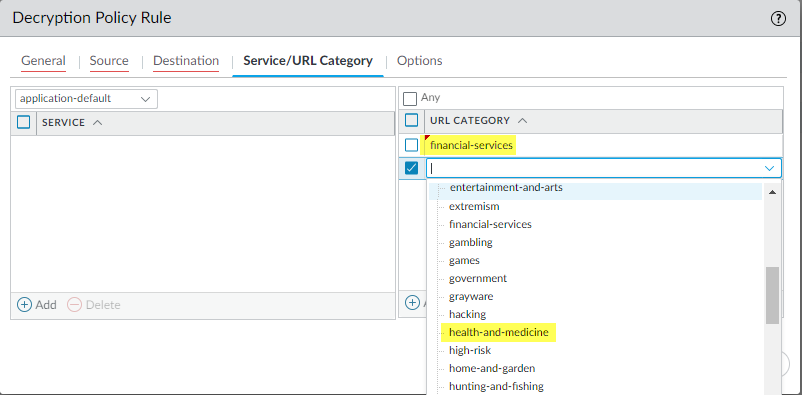
Task: Click the SERVICE column header label
Action: (x=63, y=123)
